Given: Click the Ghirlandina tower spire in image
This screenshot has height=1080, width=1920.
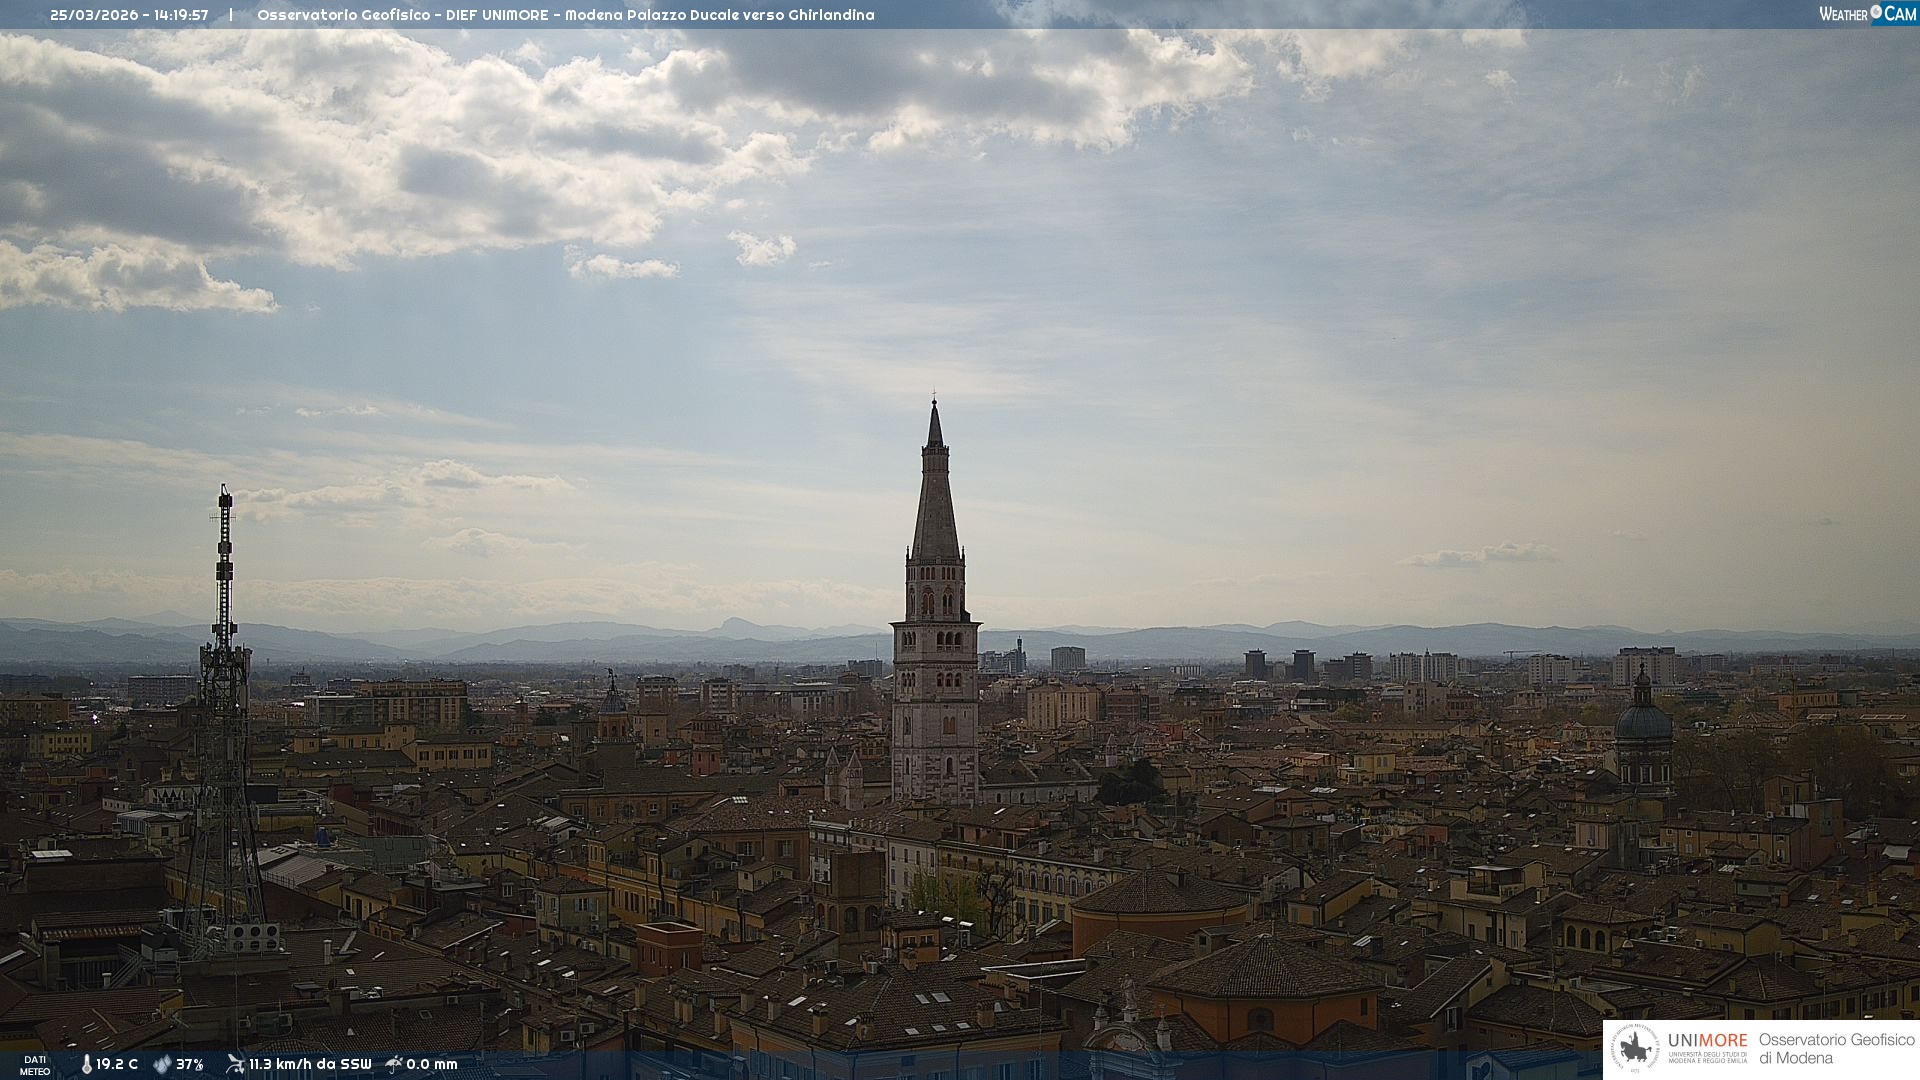Looking at the screenshot, I should coord(935,500).
